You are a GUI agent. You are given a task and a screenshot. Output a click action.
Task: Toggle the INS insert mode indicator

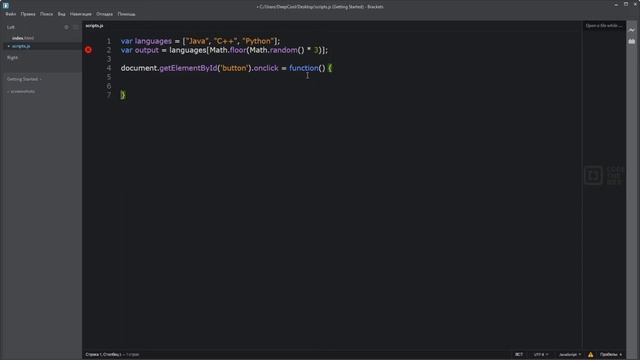(519, 354)
